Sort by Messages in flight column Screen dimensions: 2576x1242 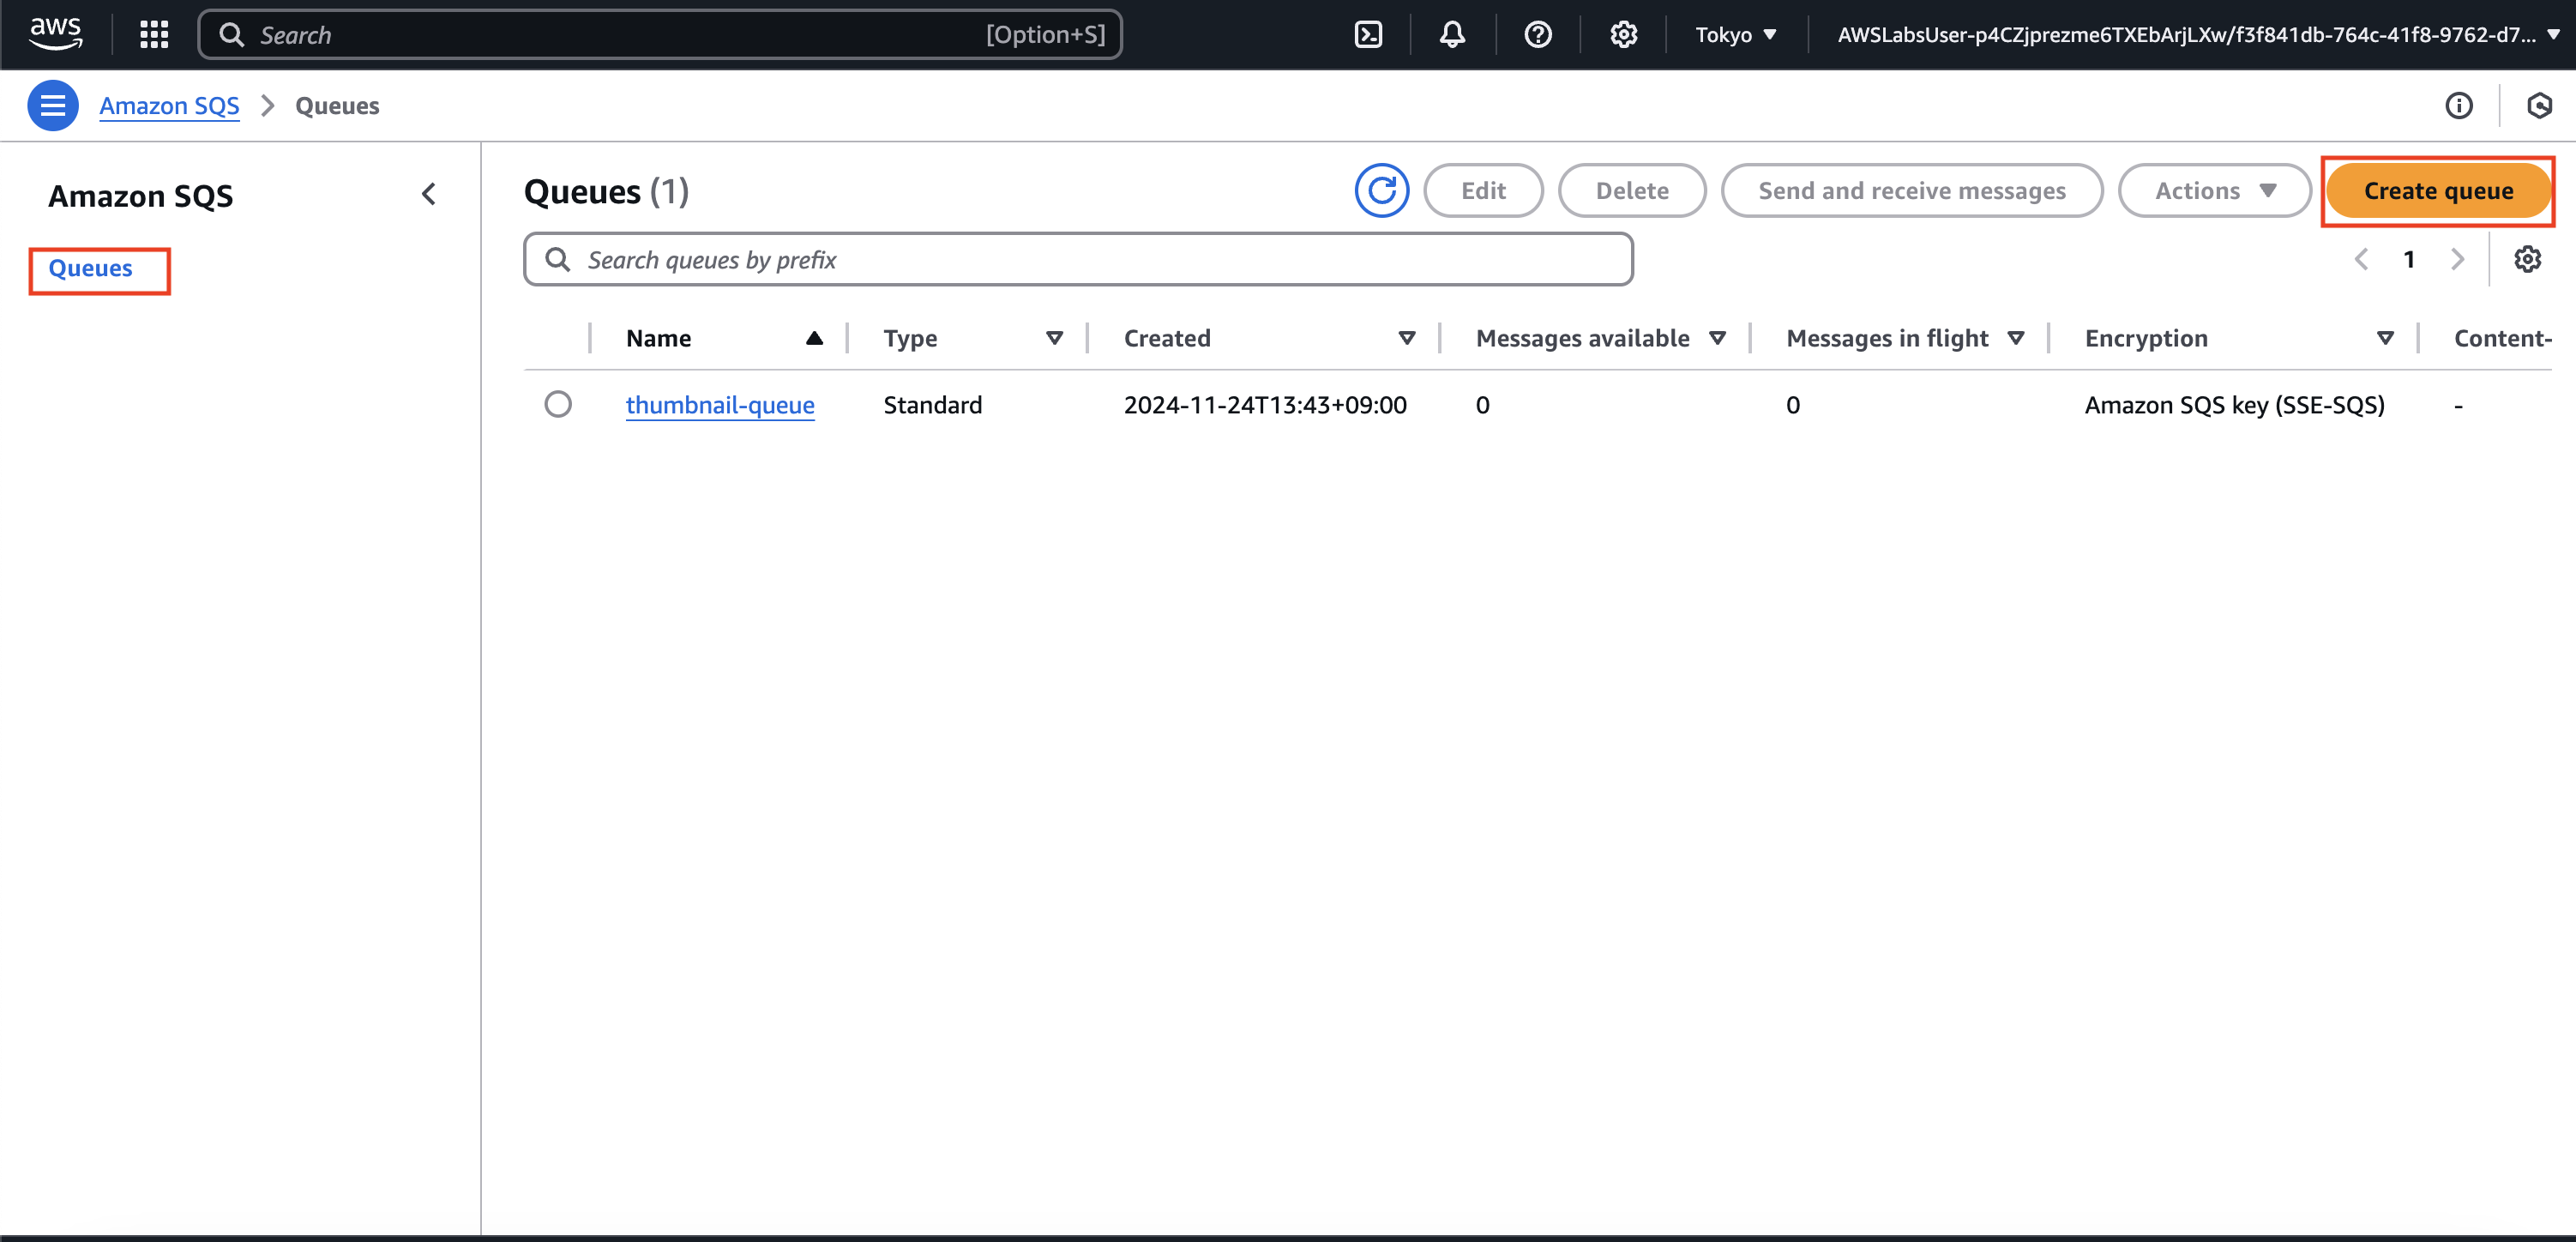[1905, 338]
